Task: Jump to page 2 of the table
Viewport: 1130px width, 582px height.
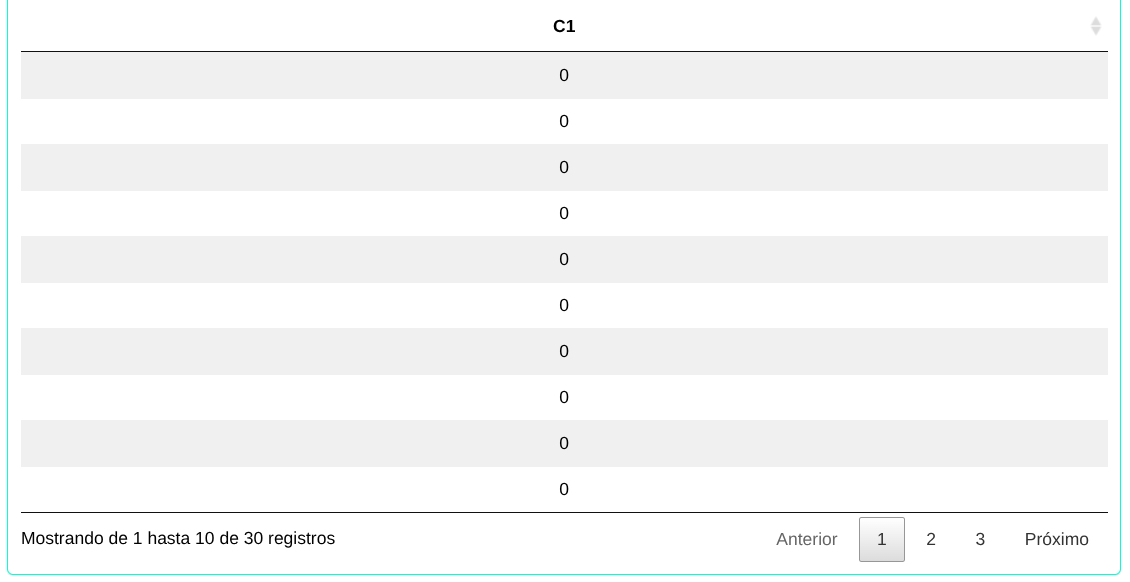Action: [931, 539]
